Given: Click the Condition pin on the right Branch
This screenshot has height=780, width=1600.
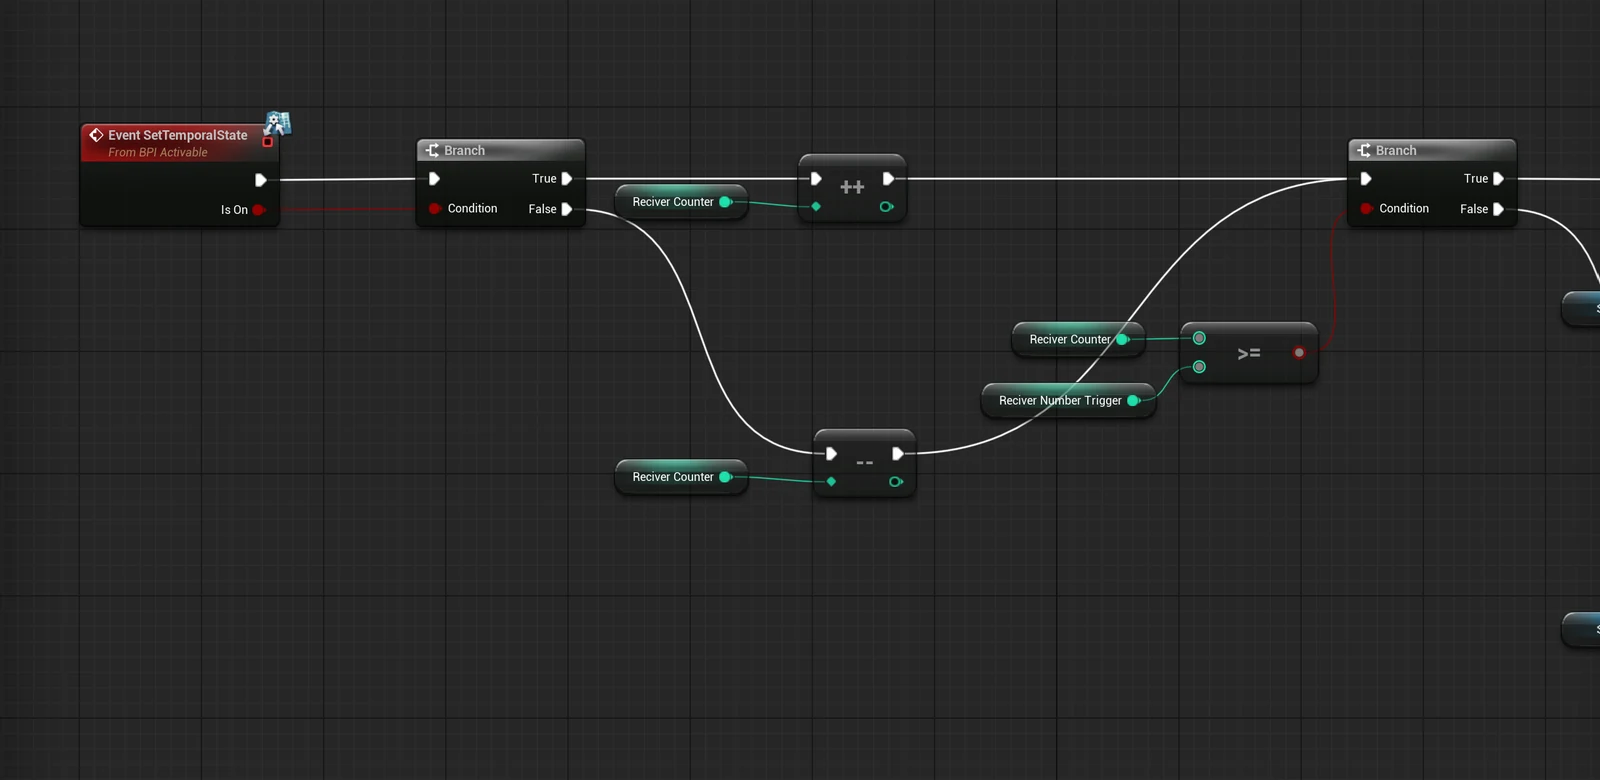Looking at the screenshot, I should tap(1366, 209).
